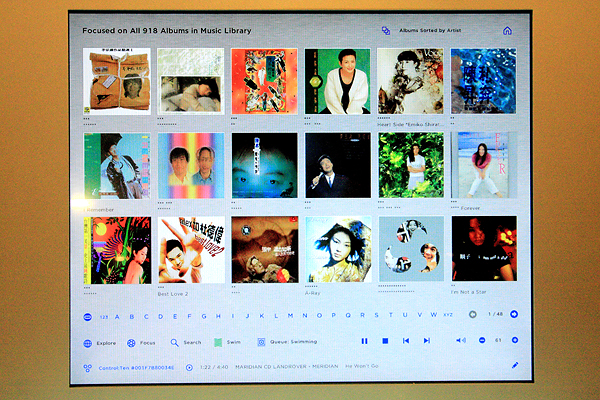Select letter S in alphabet bar
The height and width of the screenshot is (400, 600).
[377, 315]
